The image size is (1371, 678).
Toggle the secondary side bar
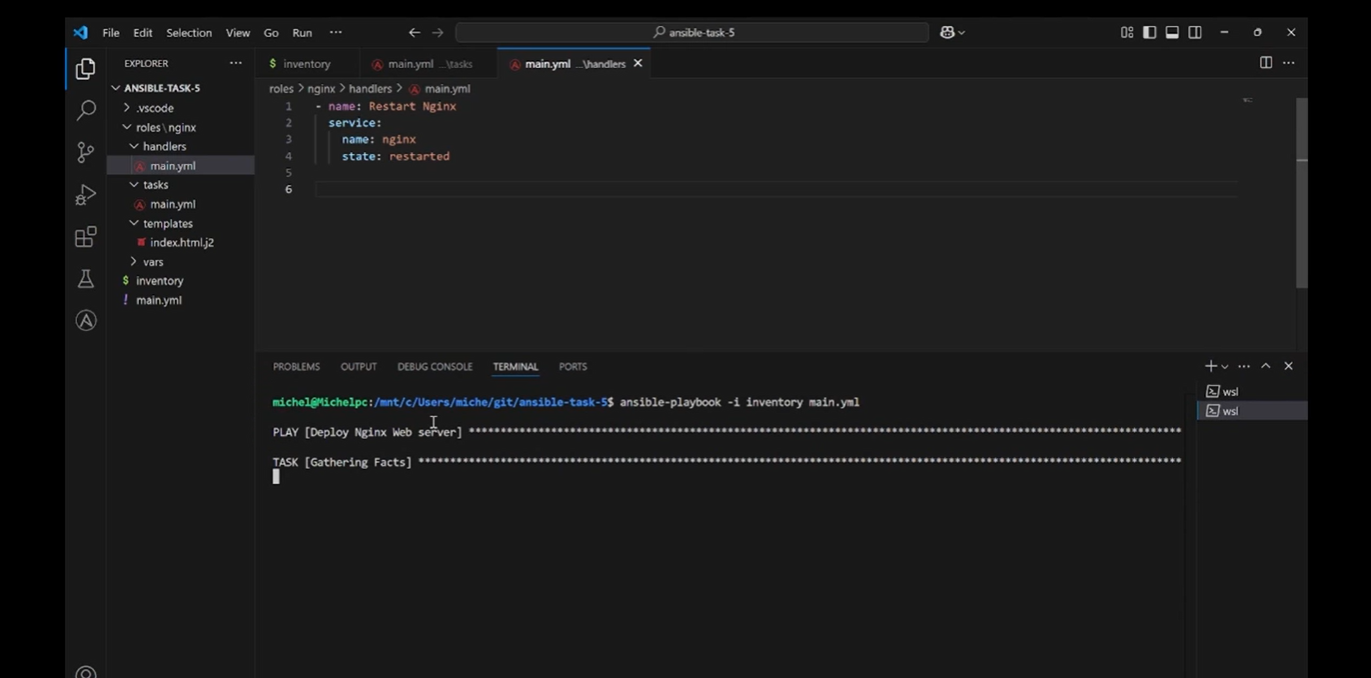(x=1195, y=33)
